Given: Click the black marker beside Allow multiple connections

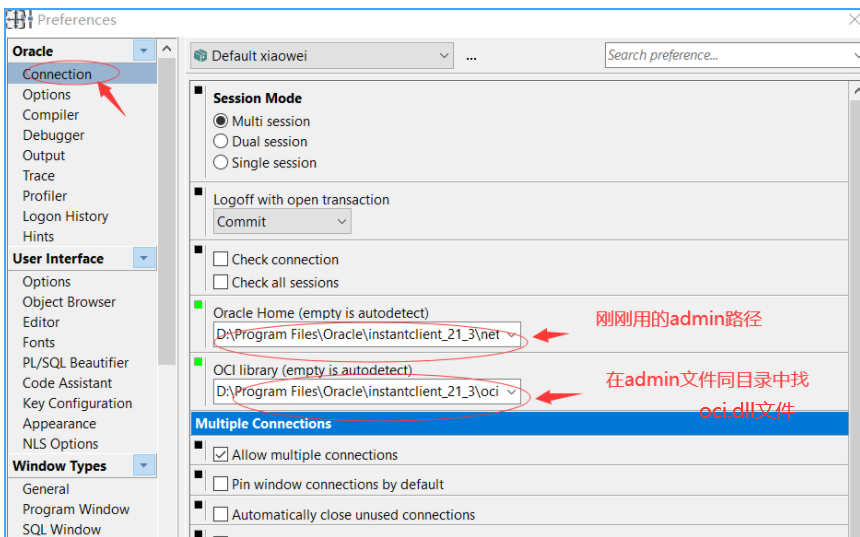Looking at the screenshot, I should click(x=199, y=445).
